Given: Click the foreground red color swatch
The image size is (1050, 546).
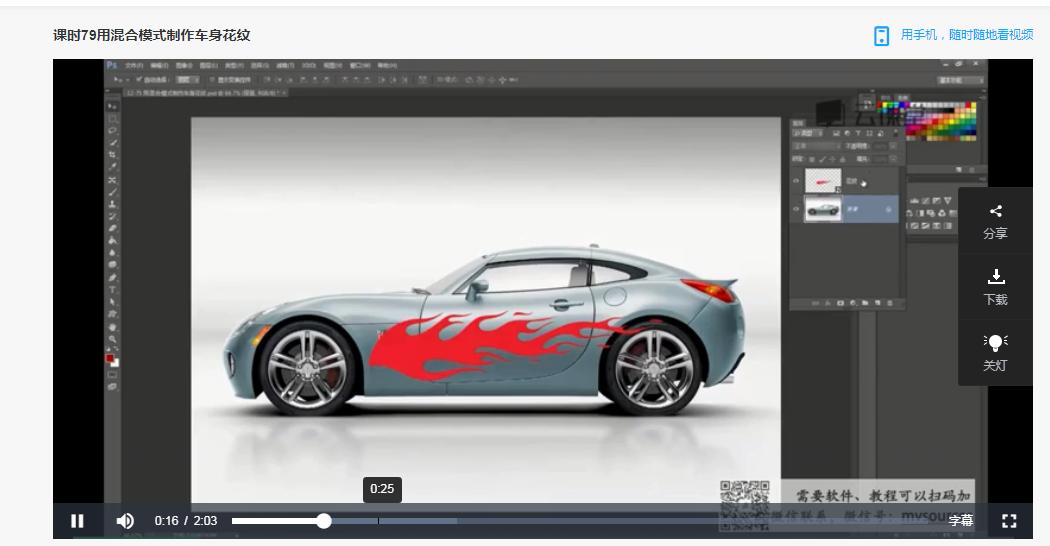Looking at the screenshot, I should [110, 358].
